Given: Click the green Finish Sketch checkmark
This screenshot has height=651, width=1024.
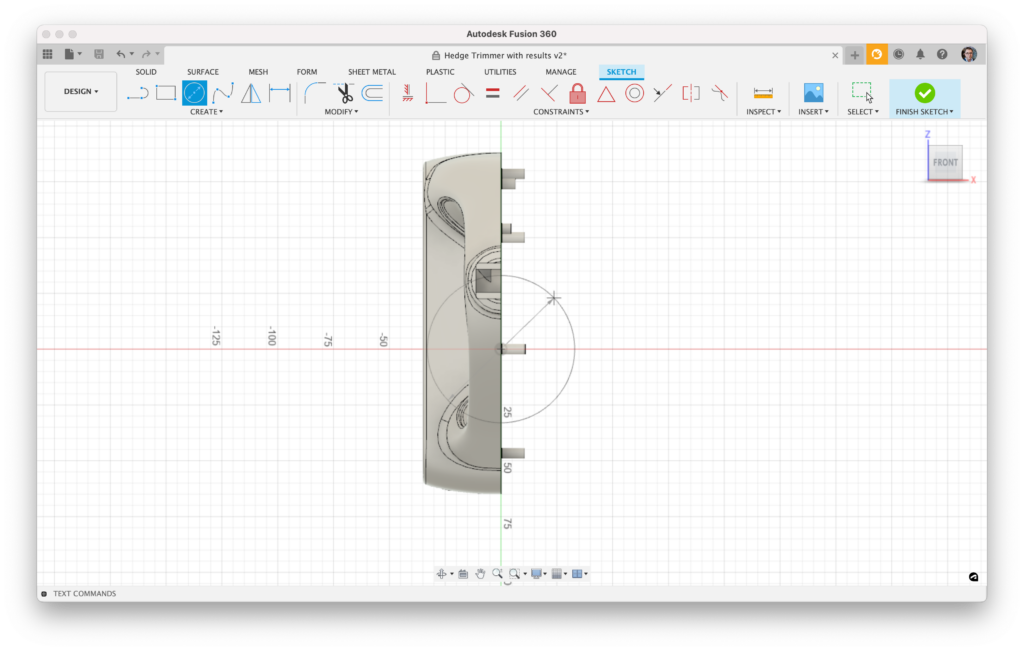Looking at the screenshot, I should click(924, 93).
